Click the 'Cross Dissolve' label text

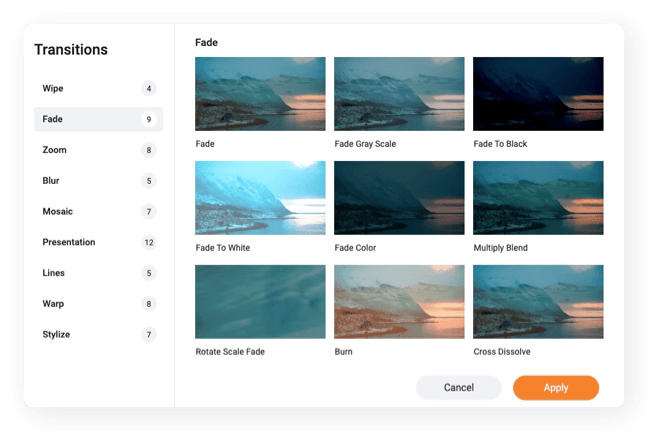tap(502, 352)
